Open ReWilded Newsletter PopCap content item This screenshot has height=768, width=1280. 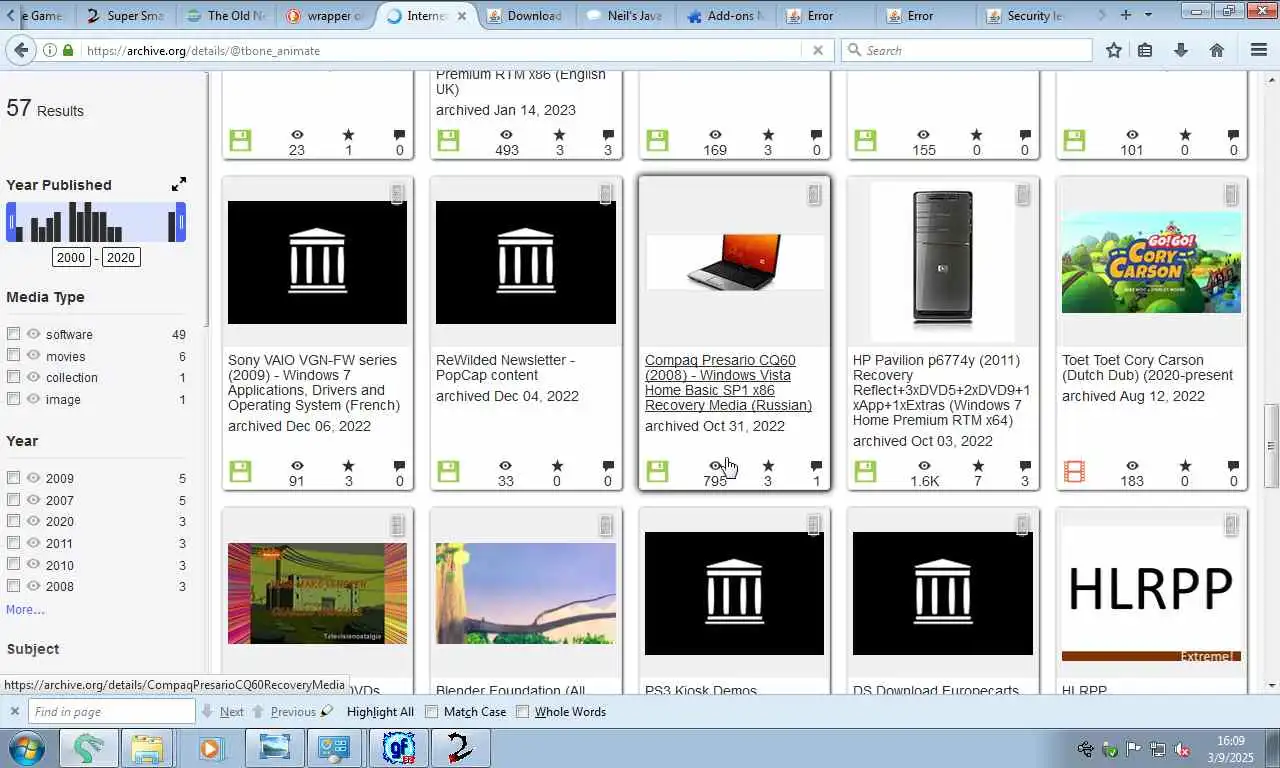(505, 367)
